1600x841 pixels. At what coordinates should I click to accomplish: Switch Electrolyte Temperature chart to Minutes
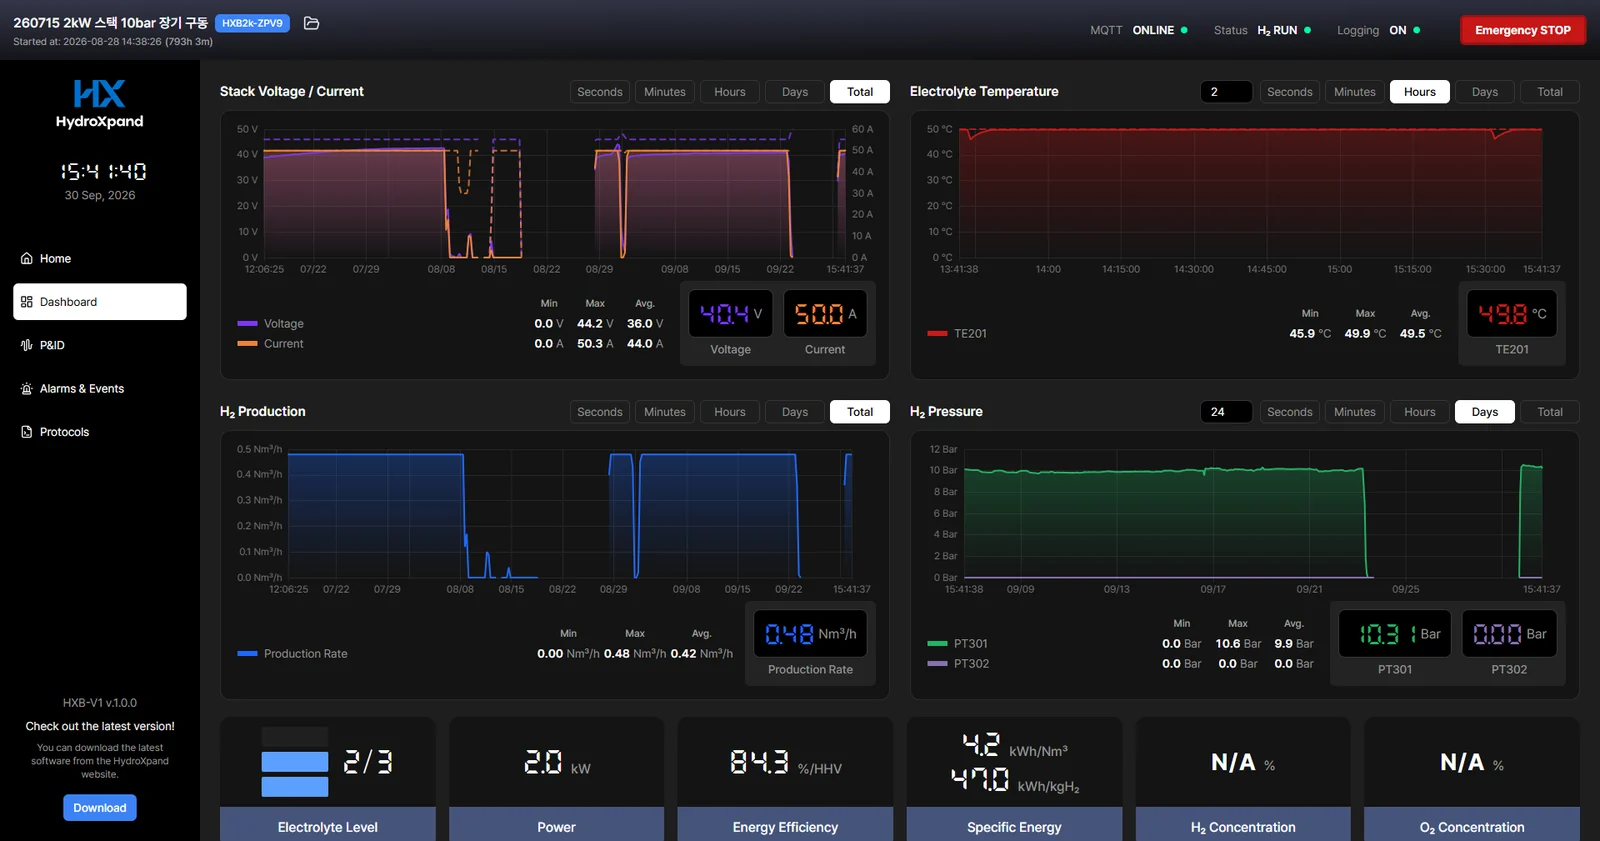click(x=1355, y=92)
